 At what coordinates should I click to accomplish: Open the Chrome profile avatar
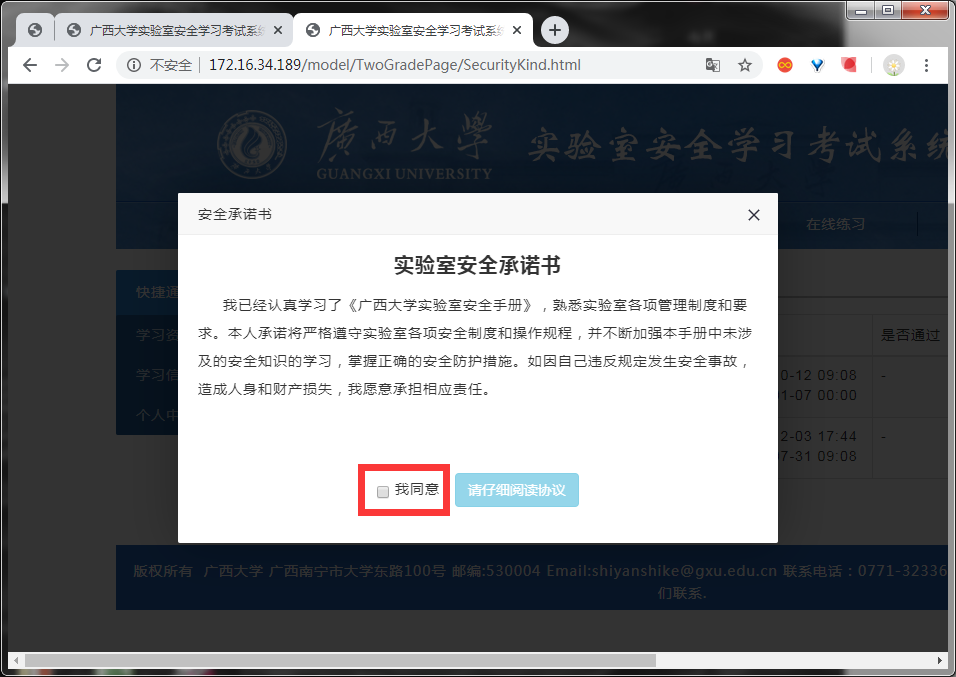[x=894, y=65]
